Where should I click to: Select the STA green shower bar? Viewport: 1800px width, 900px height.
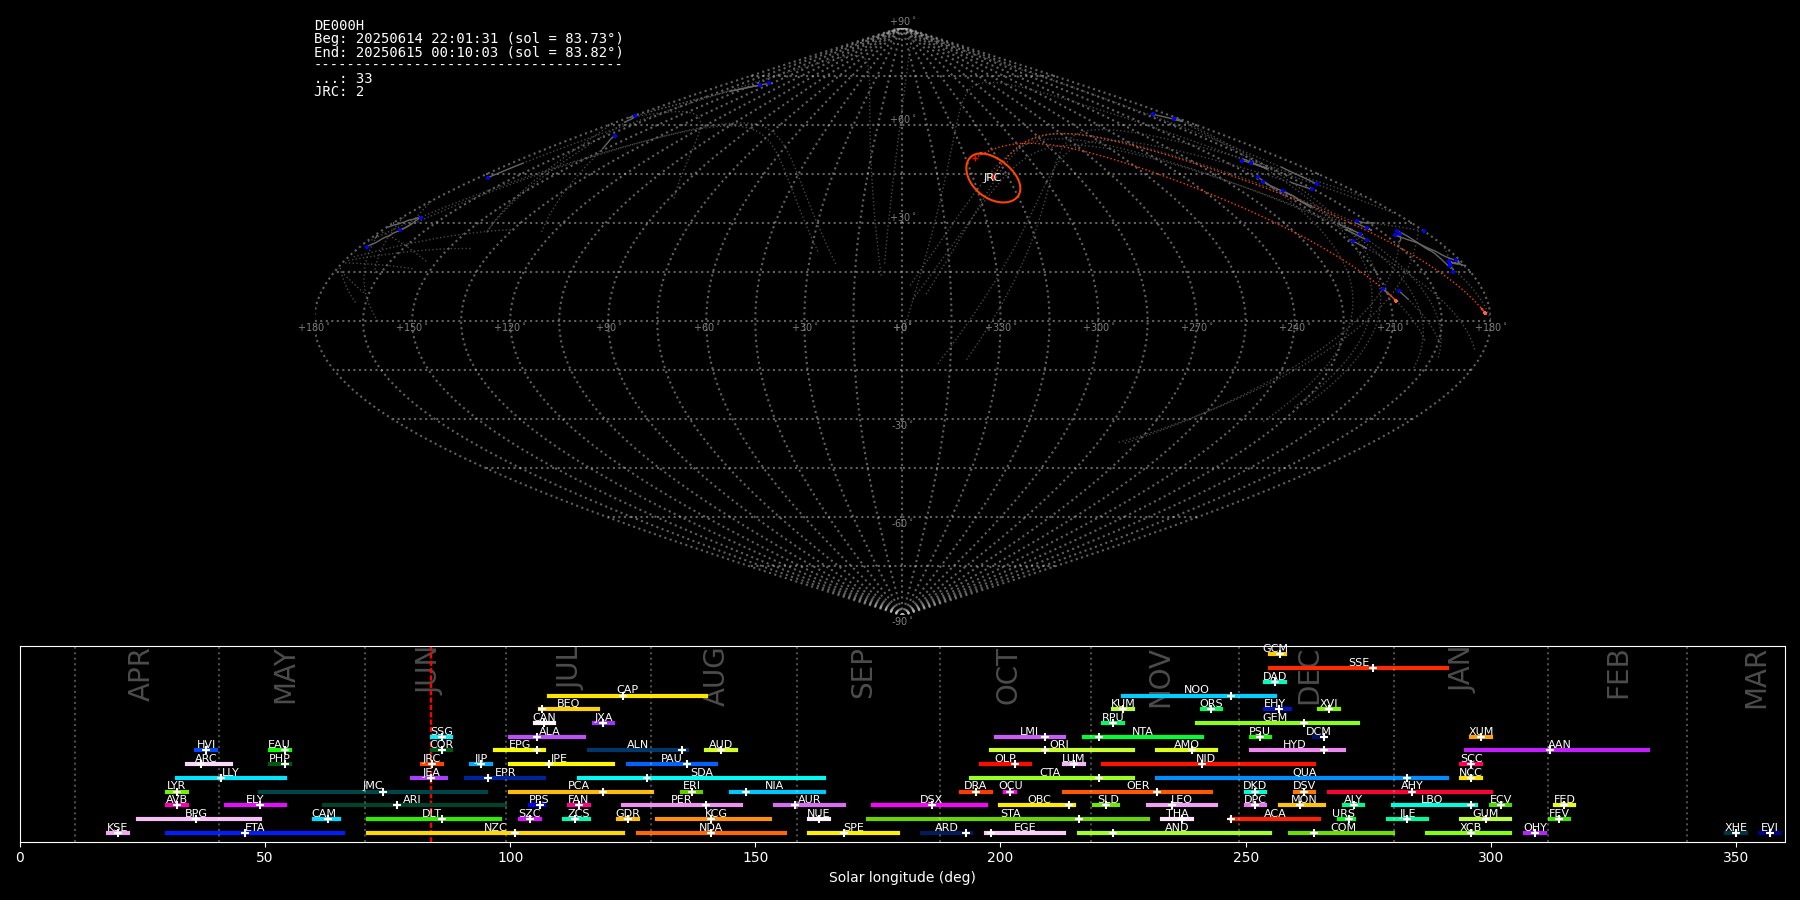[1008, 819]
